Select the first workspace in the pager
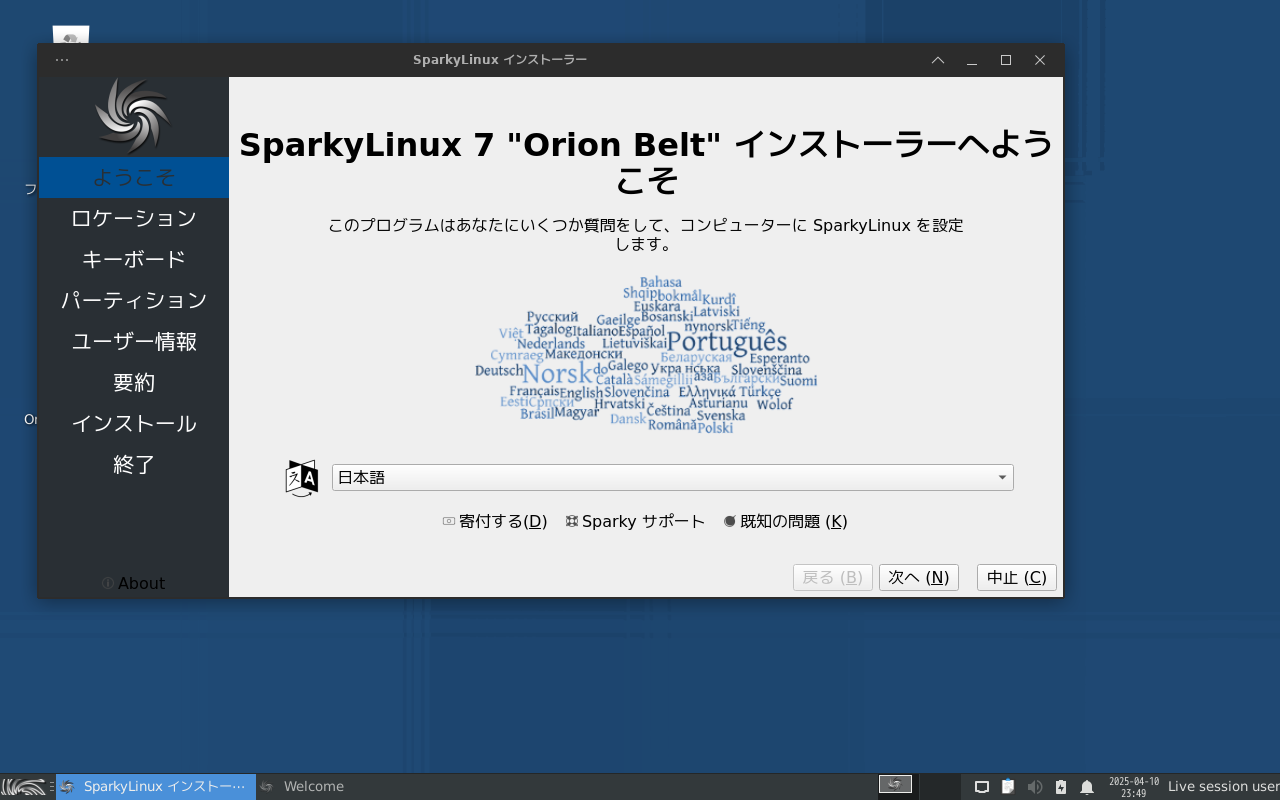 coord(895,785)
